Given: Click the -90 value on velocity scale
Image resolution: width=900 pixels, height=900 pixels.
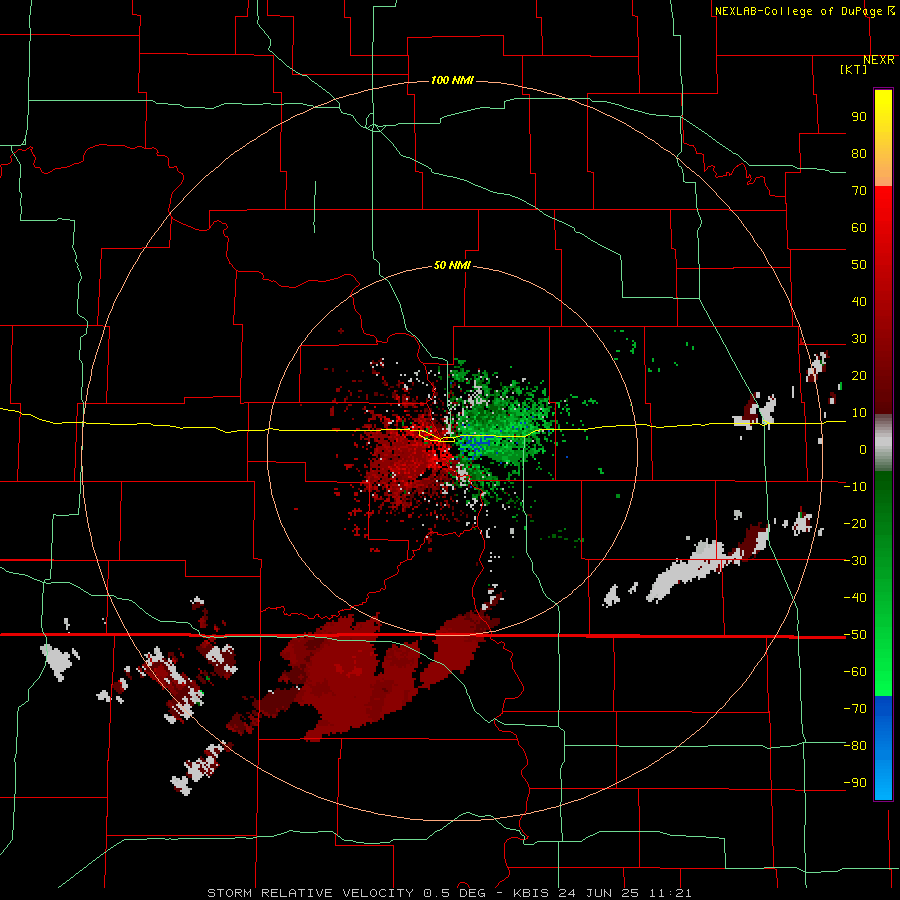Looking at the screenshot, I should pyautogui.click(x=855, y=783).
